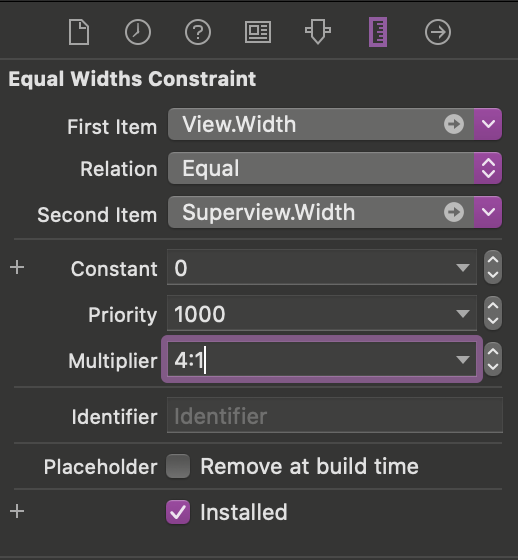Open the File inspector tab
The height and width of the screenshot is (560, 518).
pyautogui.click(x=79, y=32)
